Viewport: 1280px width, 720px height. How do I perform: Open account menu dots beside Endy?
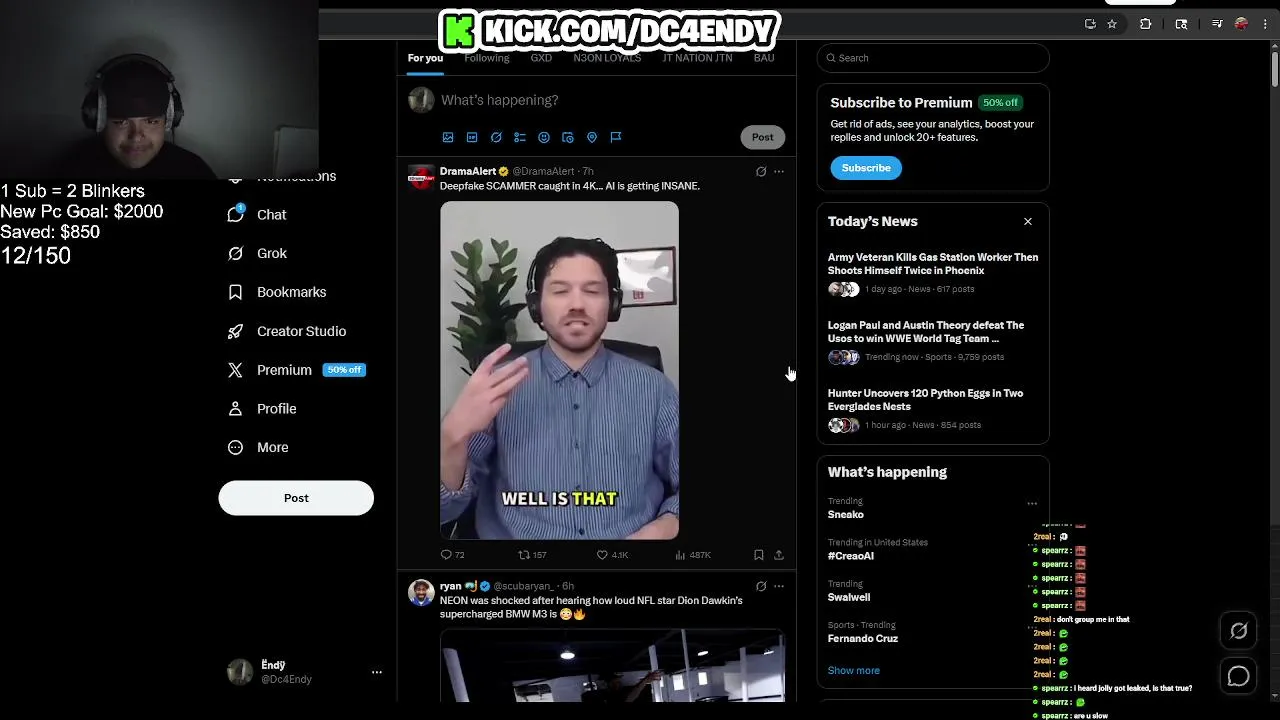(377, 672)
